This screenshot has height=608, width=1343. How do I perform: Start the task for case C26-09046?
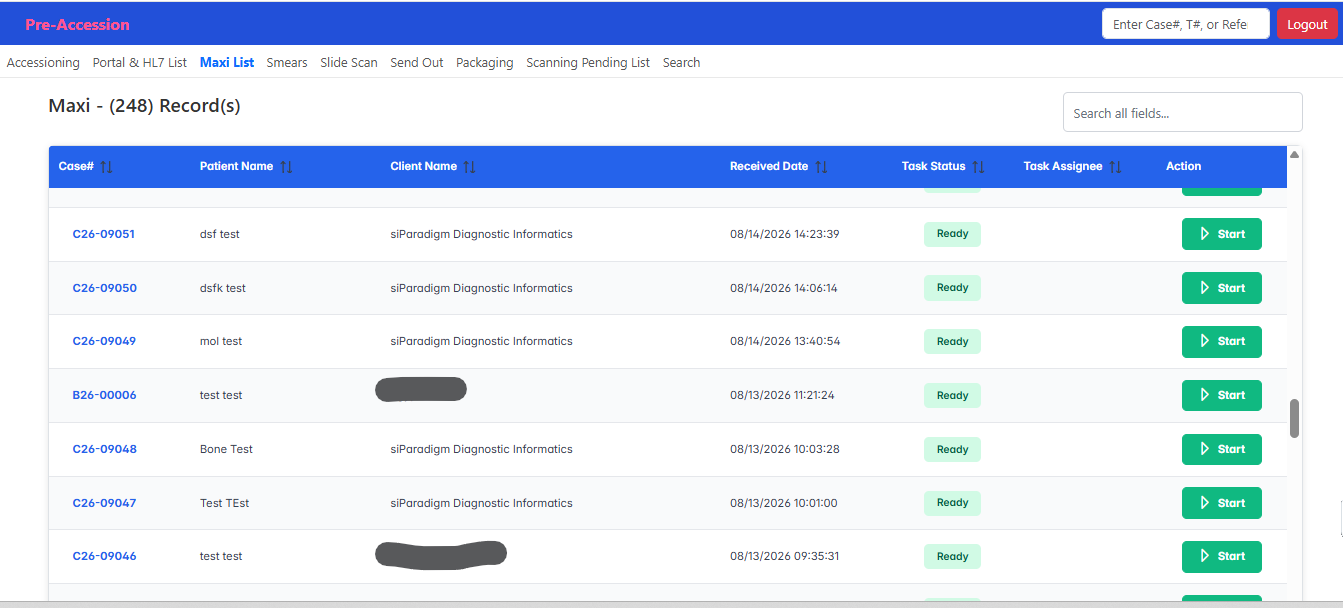click(x=1221, y=556)
